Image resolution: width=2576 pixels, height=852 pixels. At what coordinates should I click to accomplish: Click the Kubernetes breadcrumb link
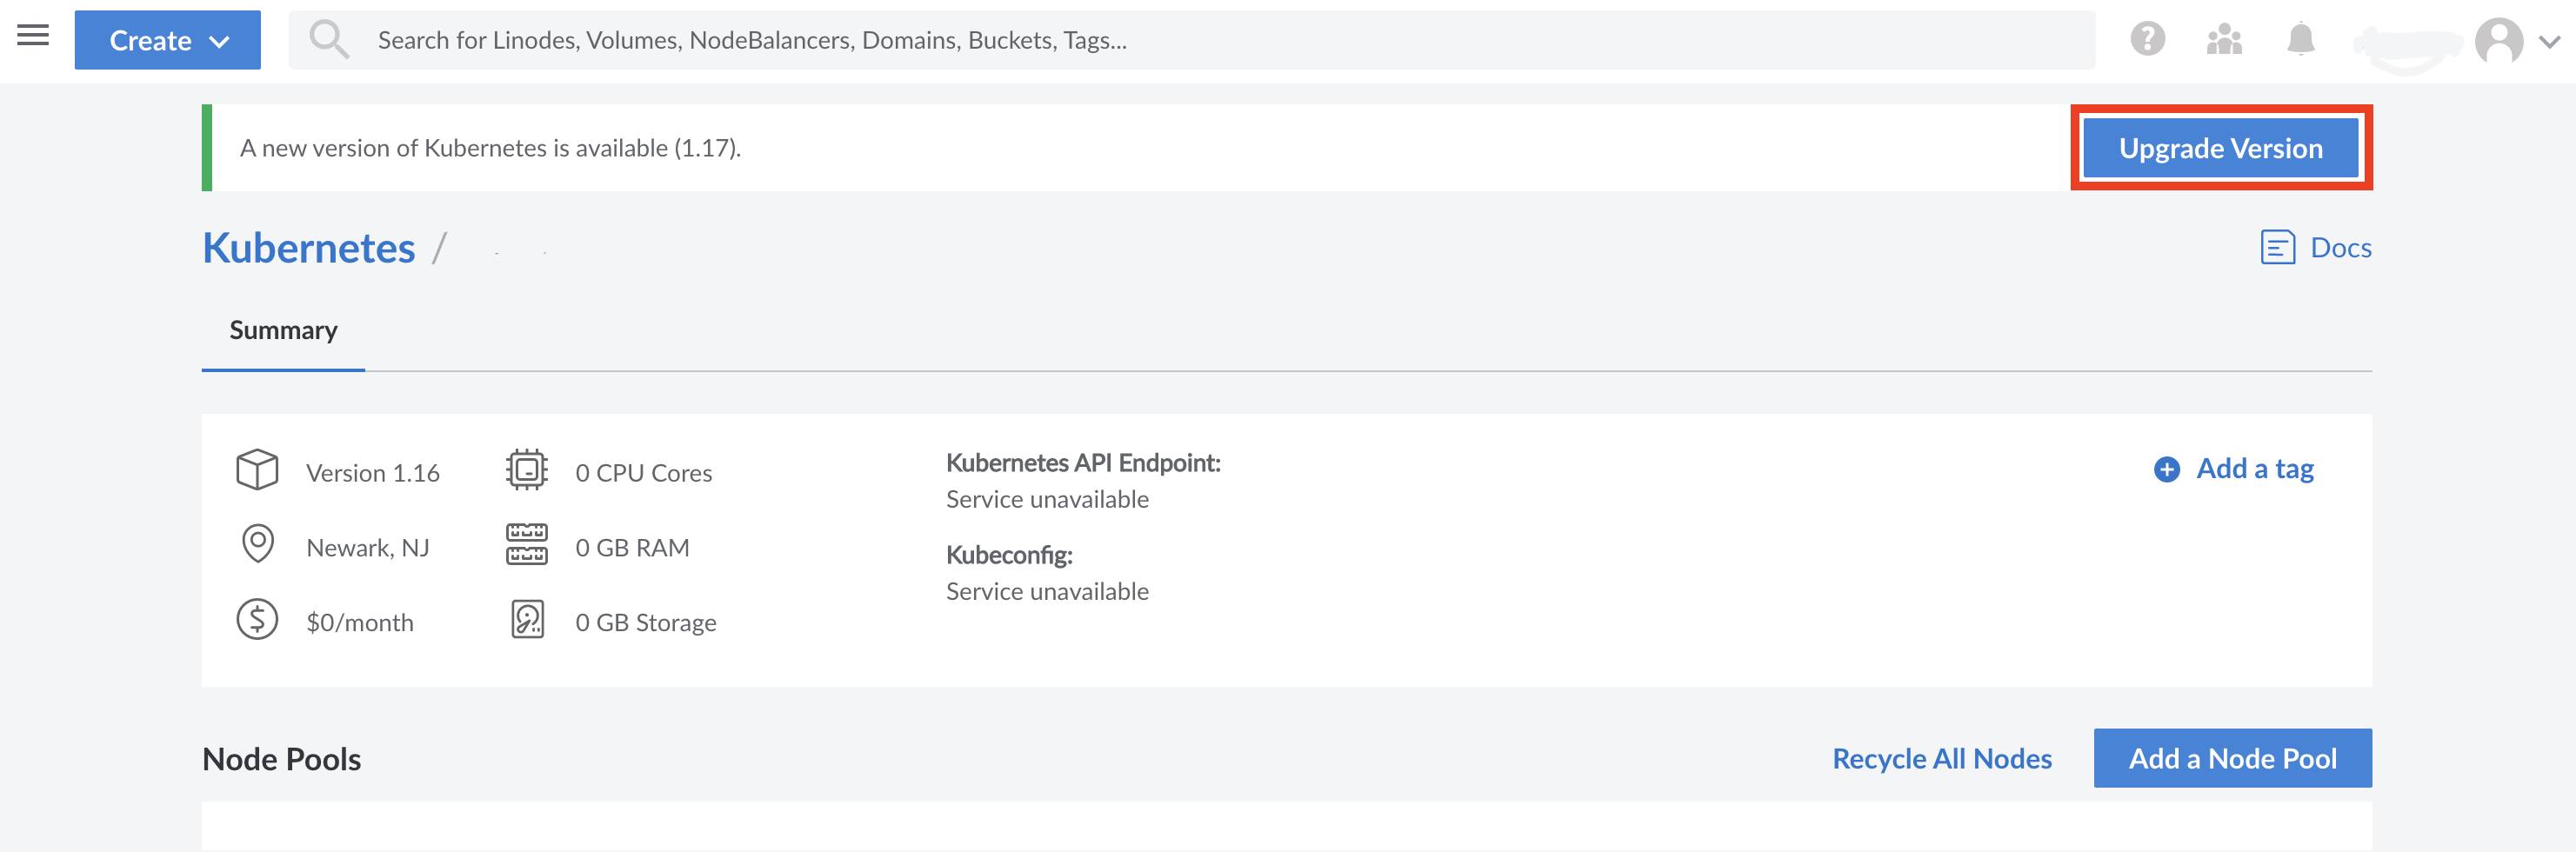(309, 247)
